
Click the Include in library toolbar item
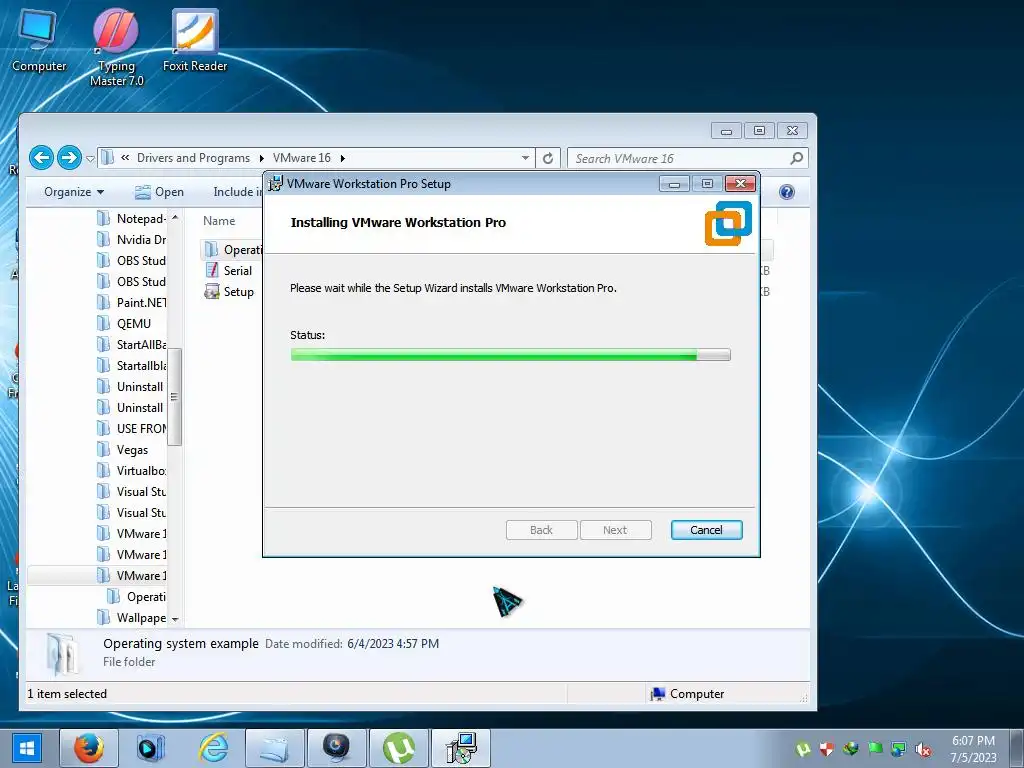(237, 192)
